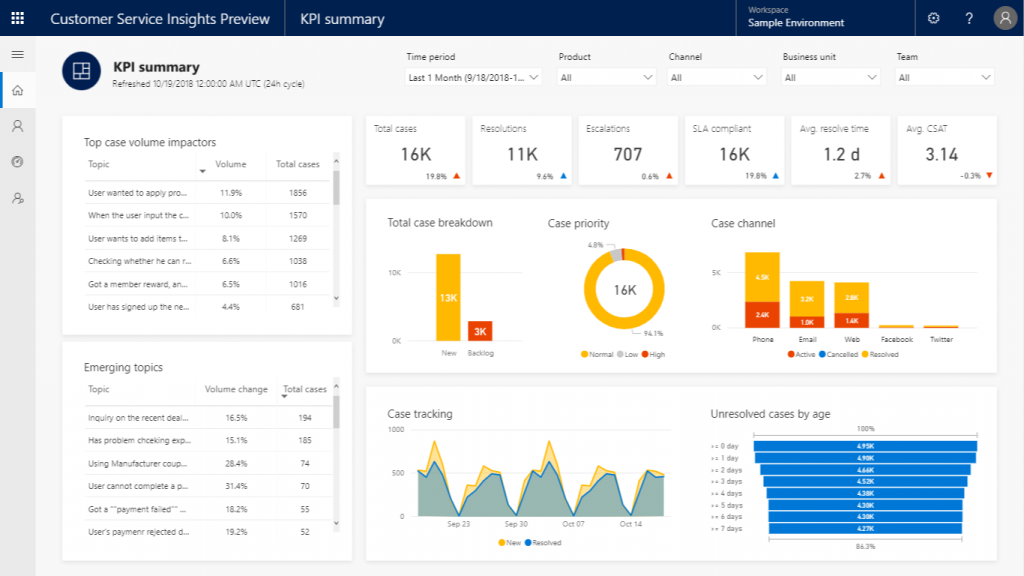This screenshot has width=1024, height=576.
Task: Open the customer person icon in the sidebar
Action: point(16,125)
